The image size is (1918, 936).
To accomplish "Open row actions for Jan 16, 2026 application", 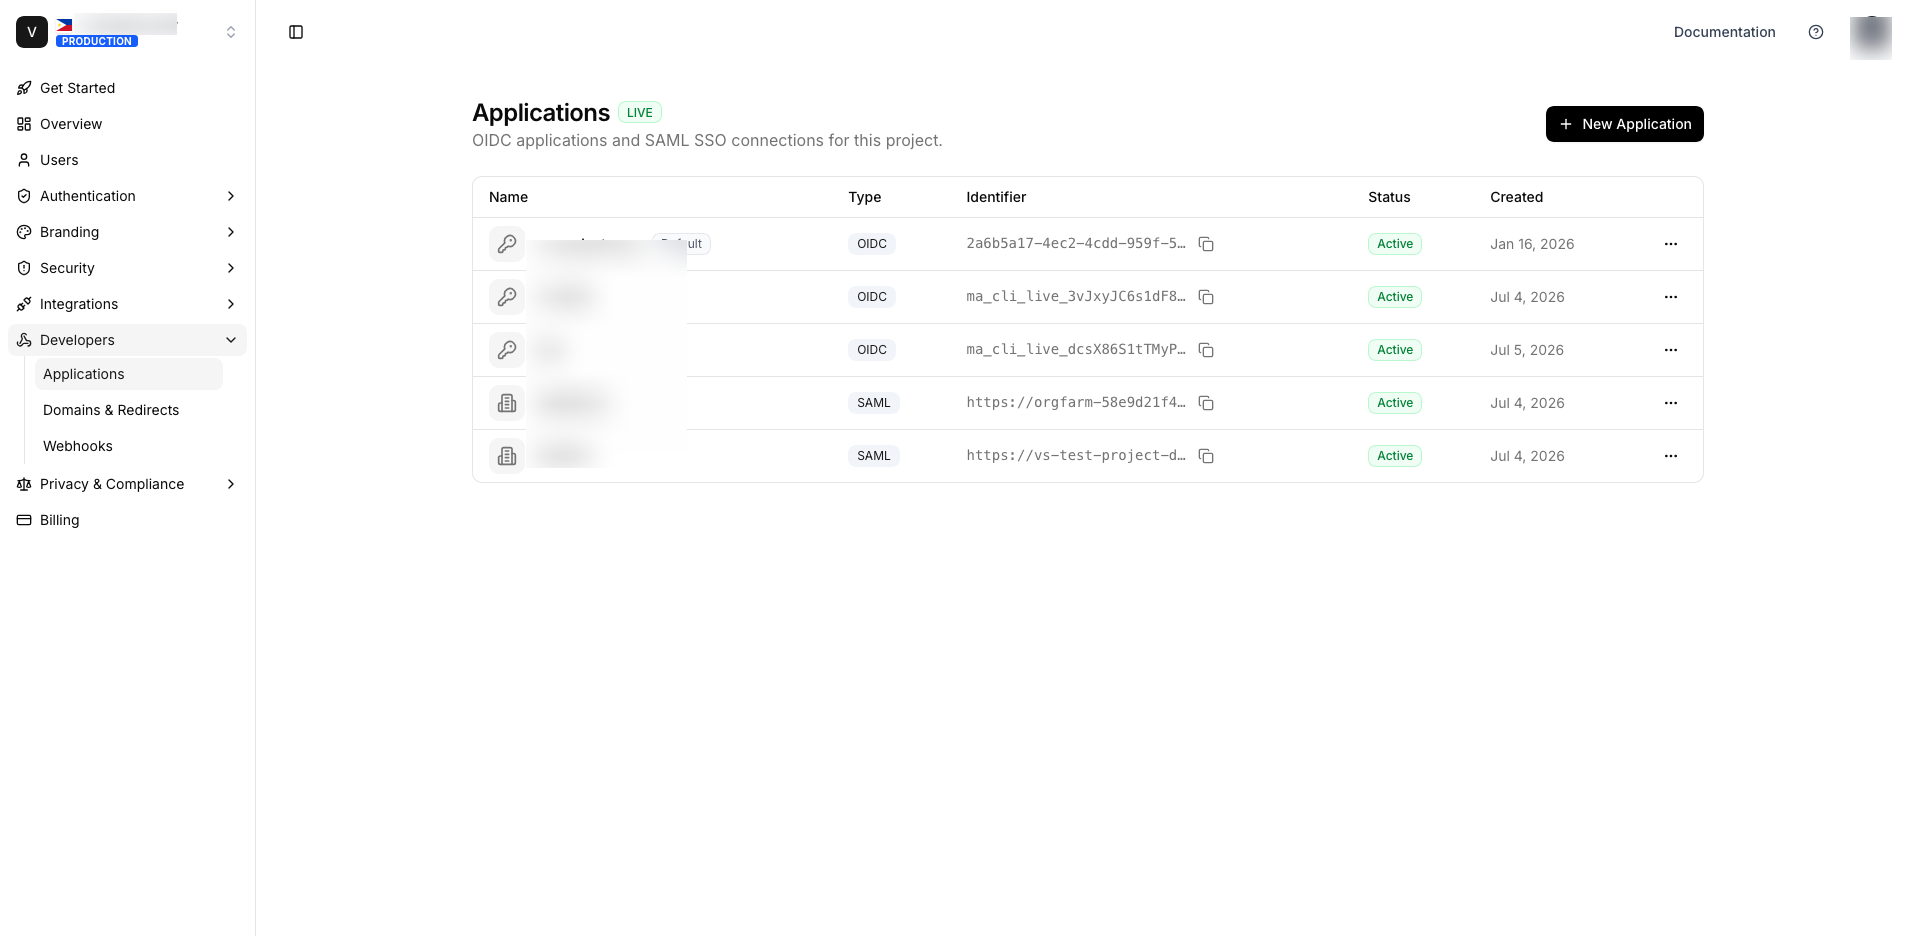I will (1671, 244).
